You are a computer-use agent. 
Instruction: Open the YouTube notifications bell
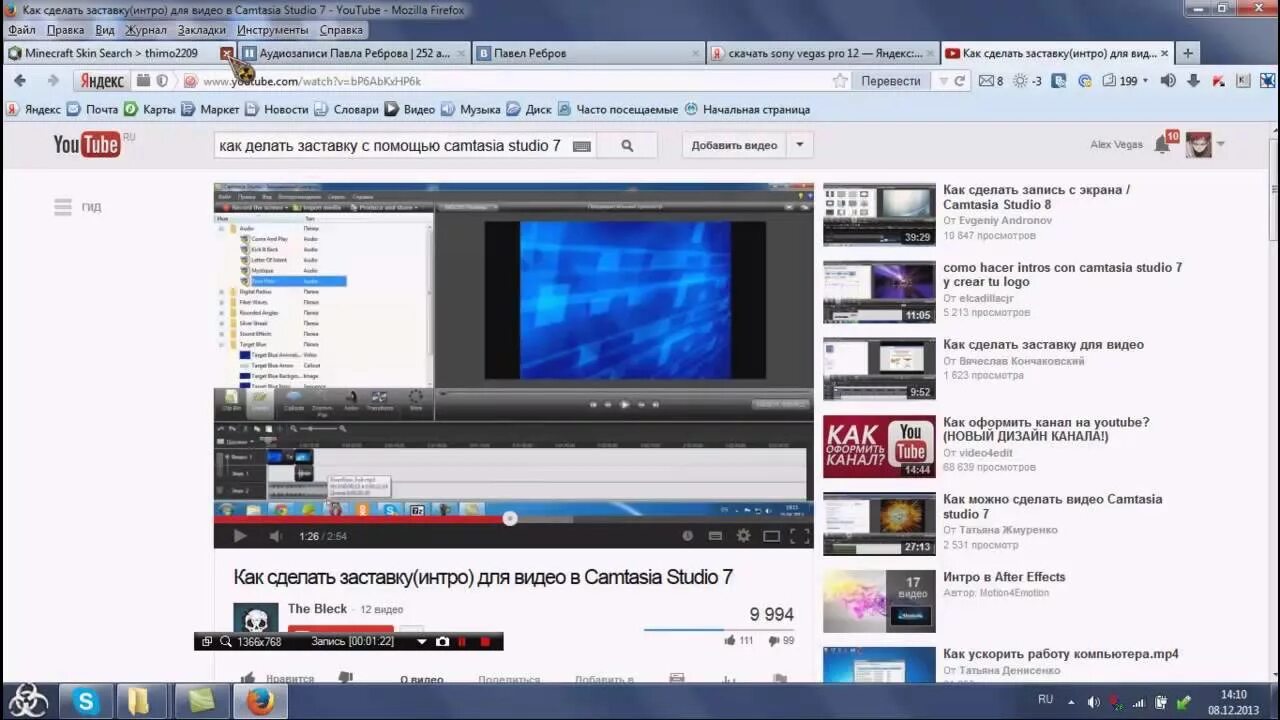coord(1162,145)
